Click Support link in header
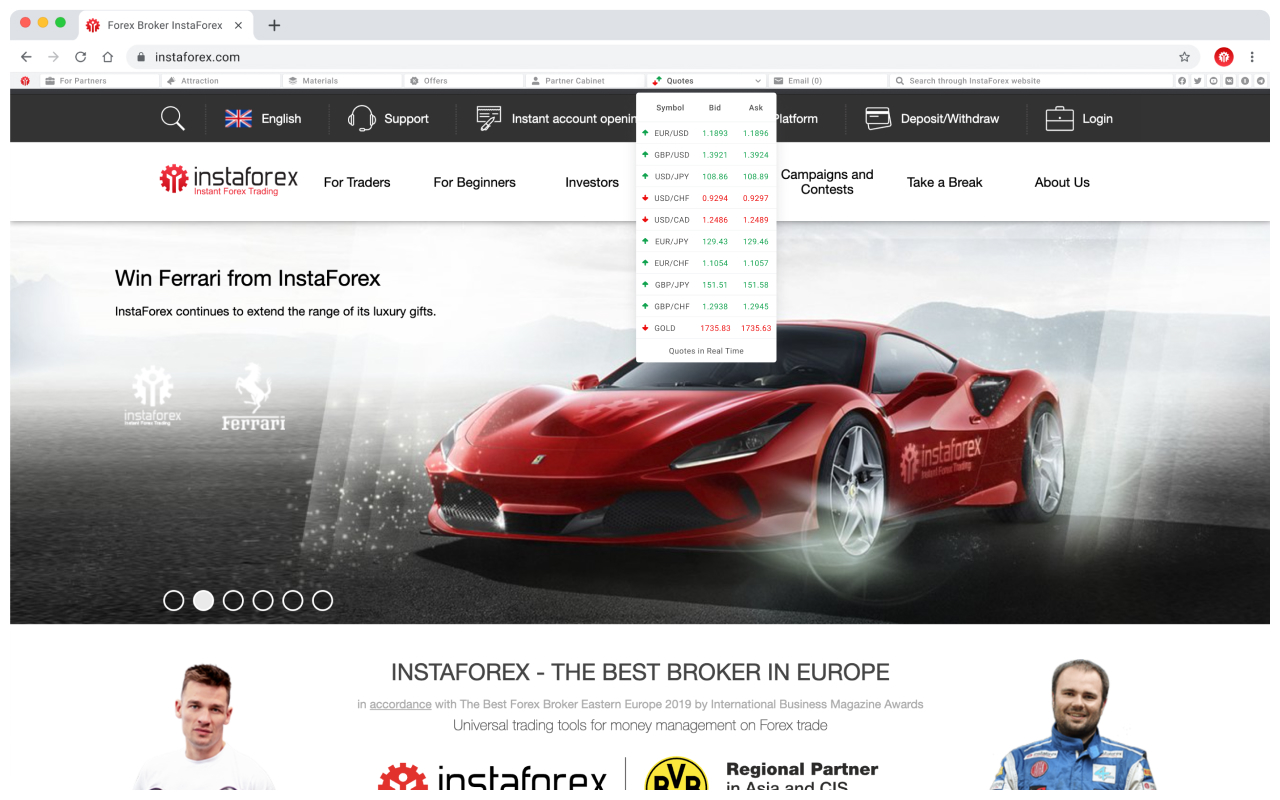The image size is (1280, 800). click(406, 119)
